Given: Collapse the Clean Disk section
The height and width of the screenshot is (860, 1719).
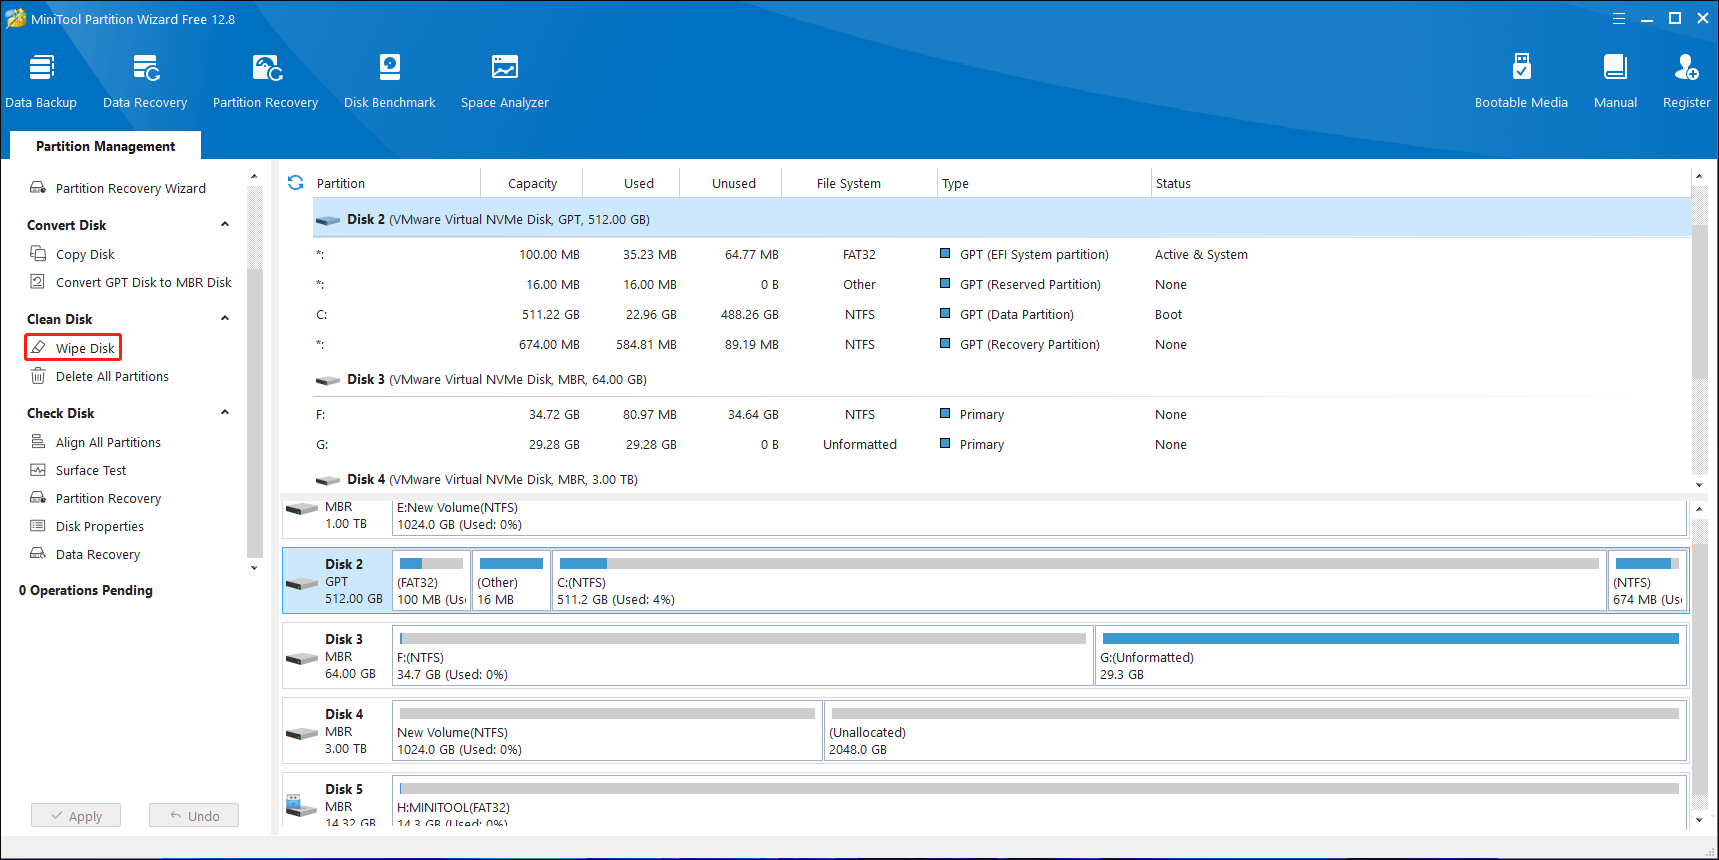Looking at the screenshot, I should 225,319.
